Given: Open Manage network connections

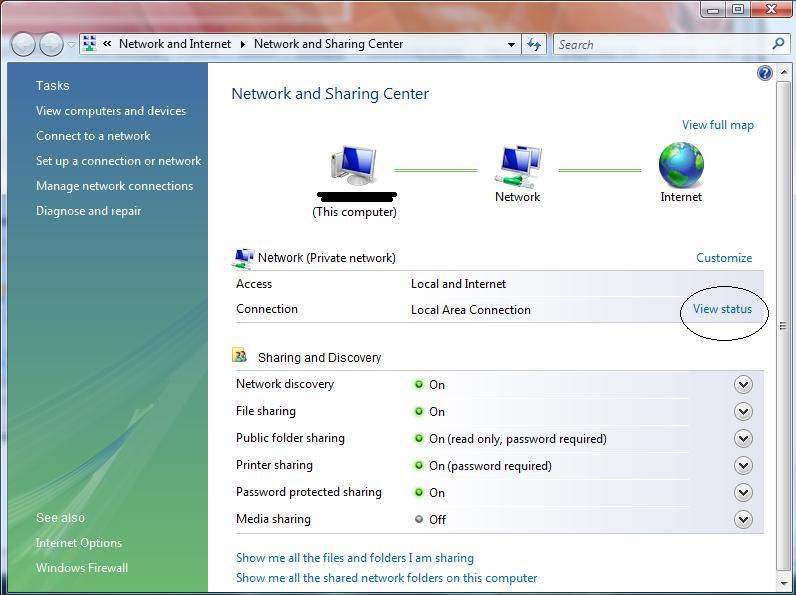Looking at the screenshot, I should click(114, 186).
